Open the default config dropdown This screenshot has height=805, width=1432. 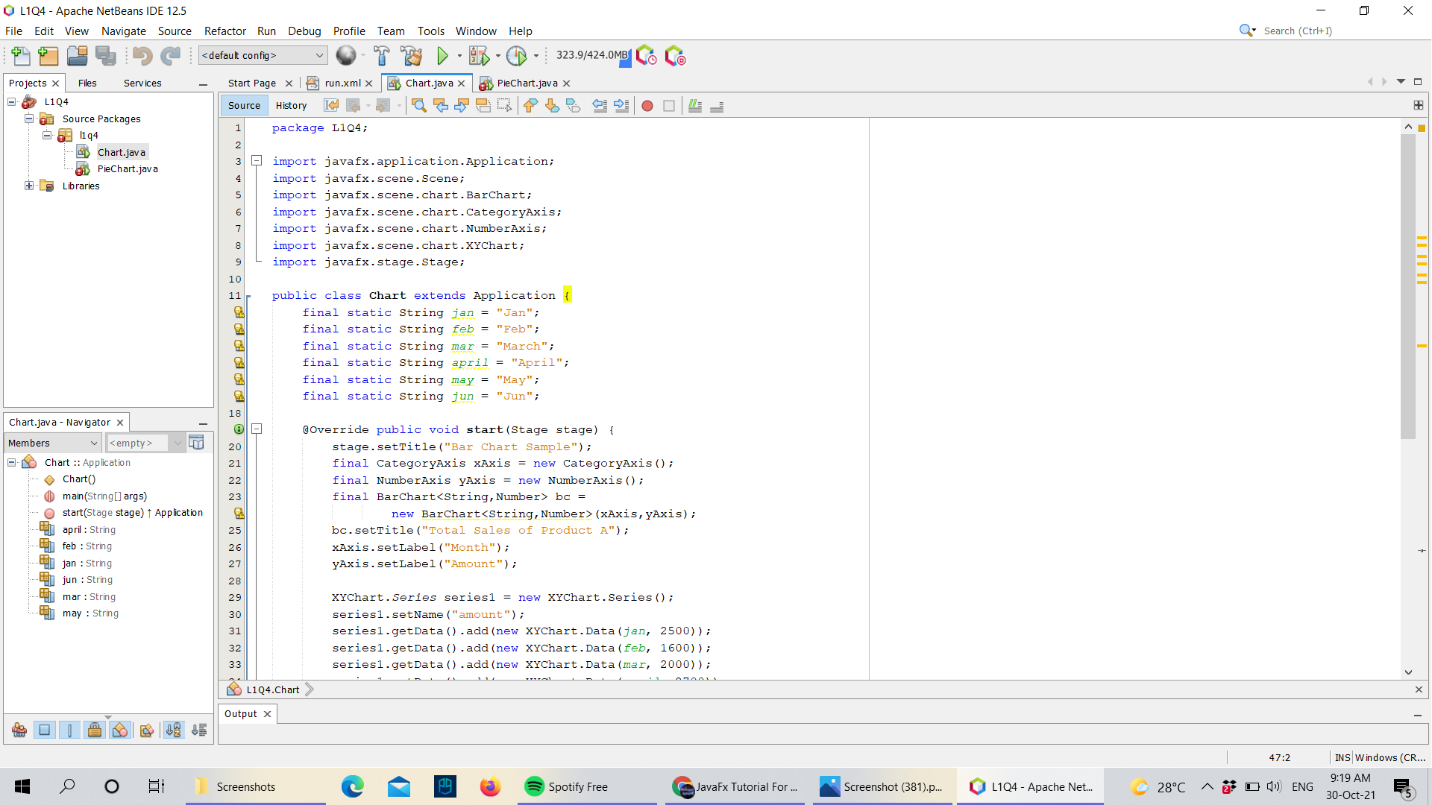pos(263,56)
